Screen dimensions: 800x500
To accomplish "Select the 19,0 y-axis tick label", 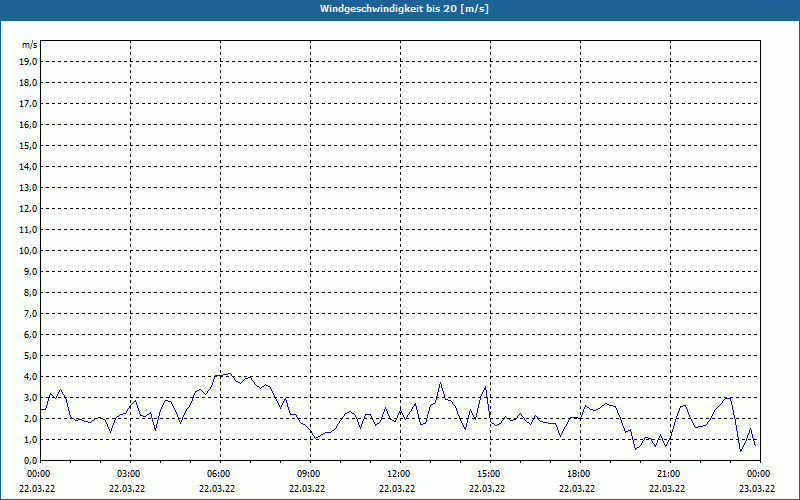I will tap(29, 61).
